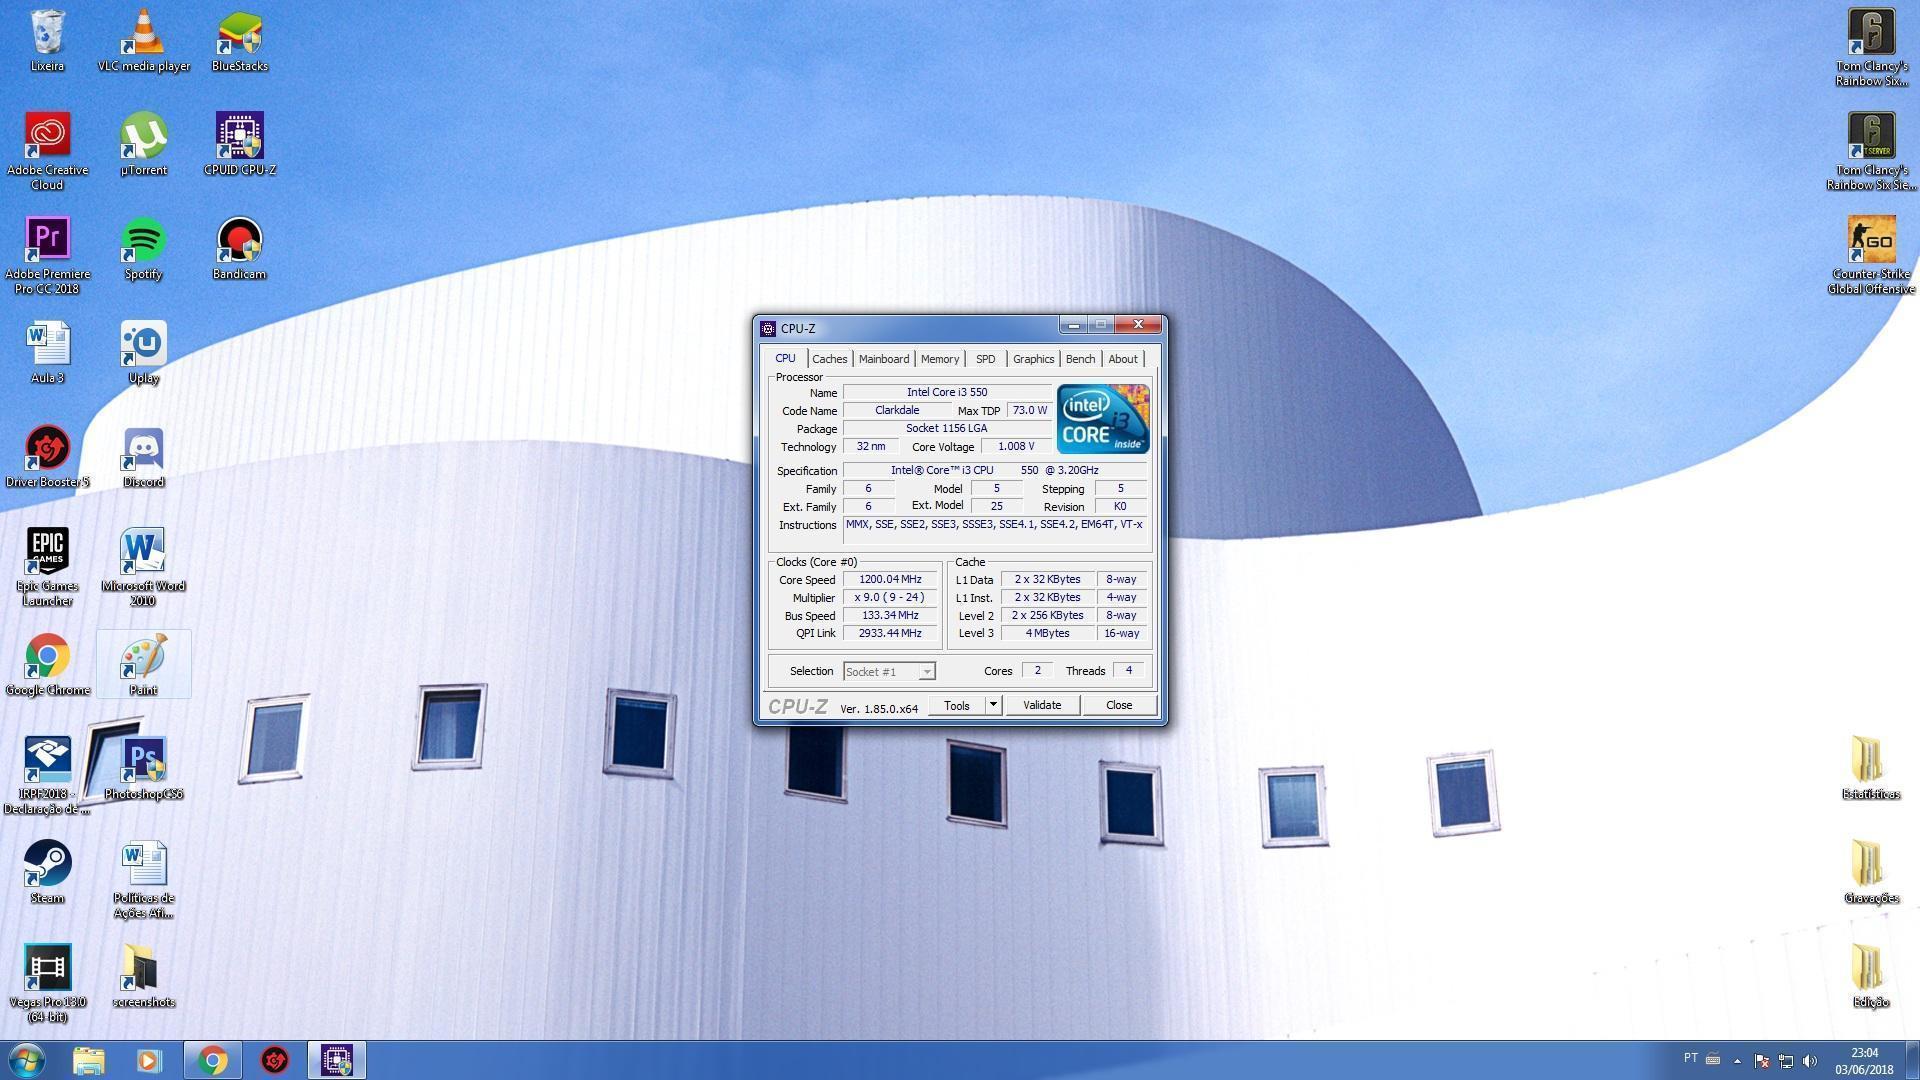The width and height of the screenshot is (1920, 1080).
Task: Launch Counter Strike Global Offensive shortcut
Action: [1871, 255]
